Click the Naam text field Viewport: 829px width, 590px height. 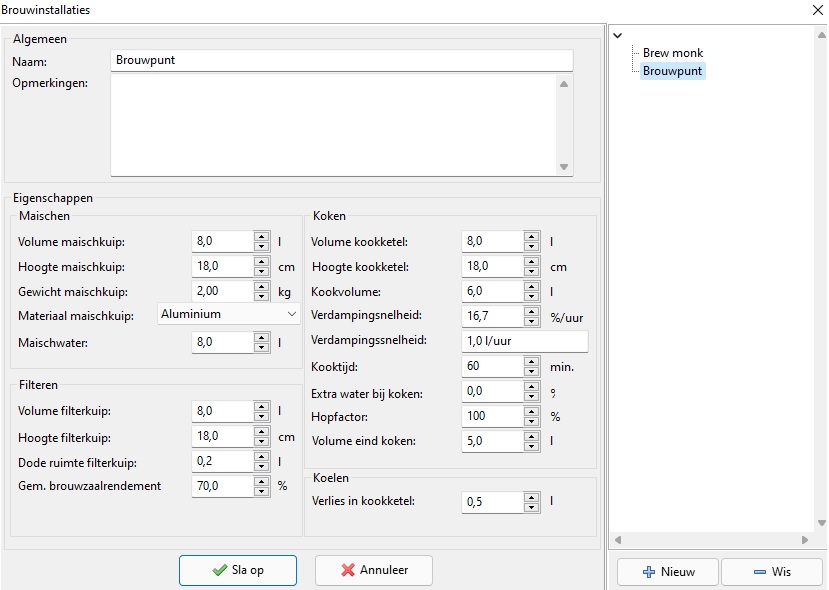(x=341, y=61)
